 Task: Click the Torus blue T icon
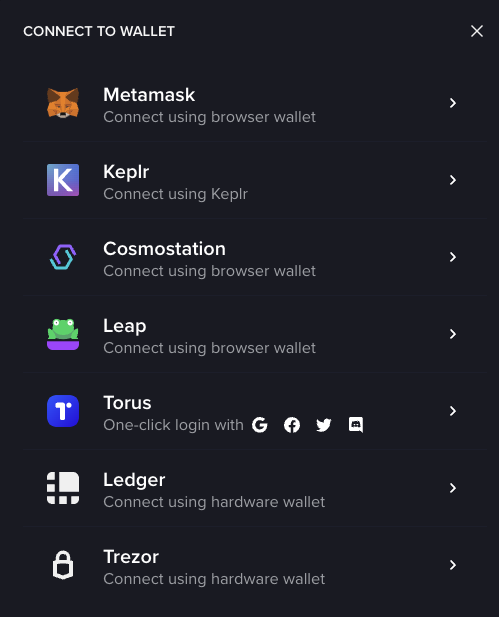(x=63, y=411)
